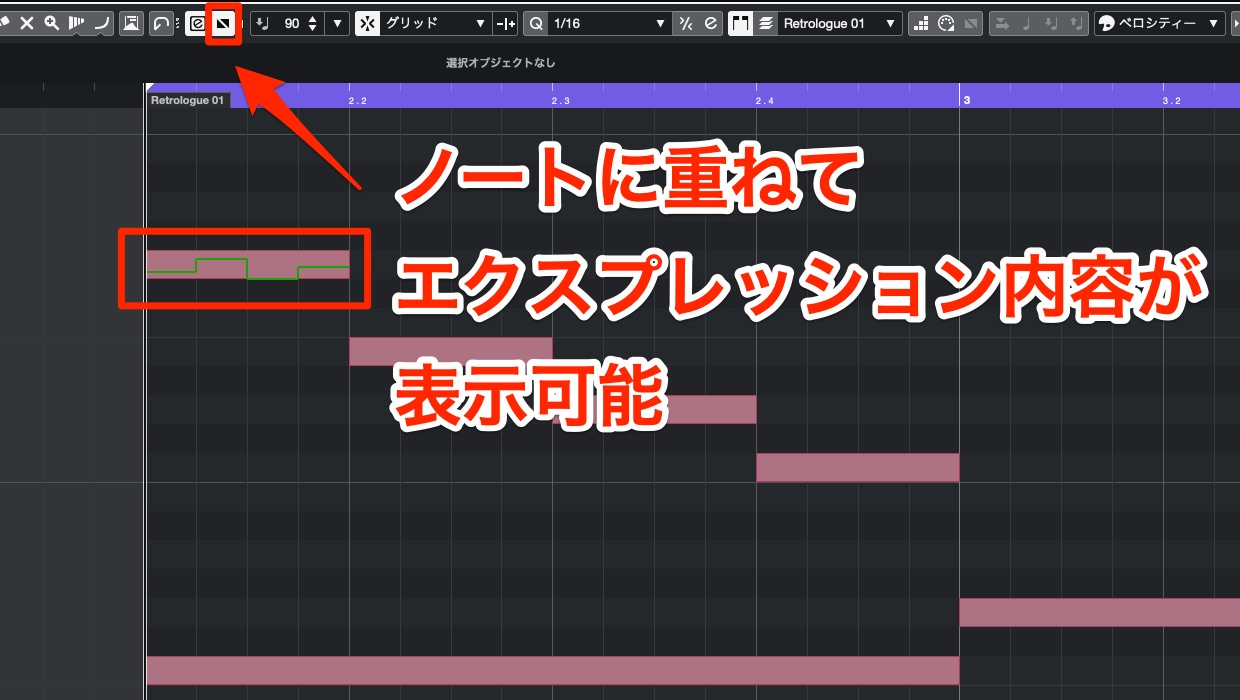Click the Record NoteOff Velocity icon
Viewport: 1240px width, 700px height.
[1075, 23]
